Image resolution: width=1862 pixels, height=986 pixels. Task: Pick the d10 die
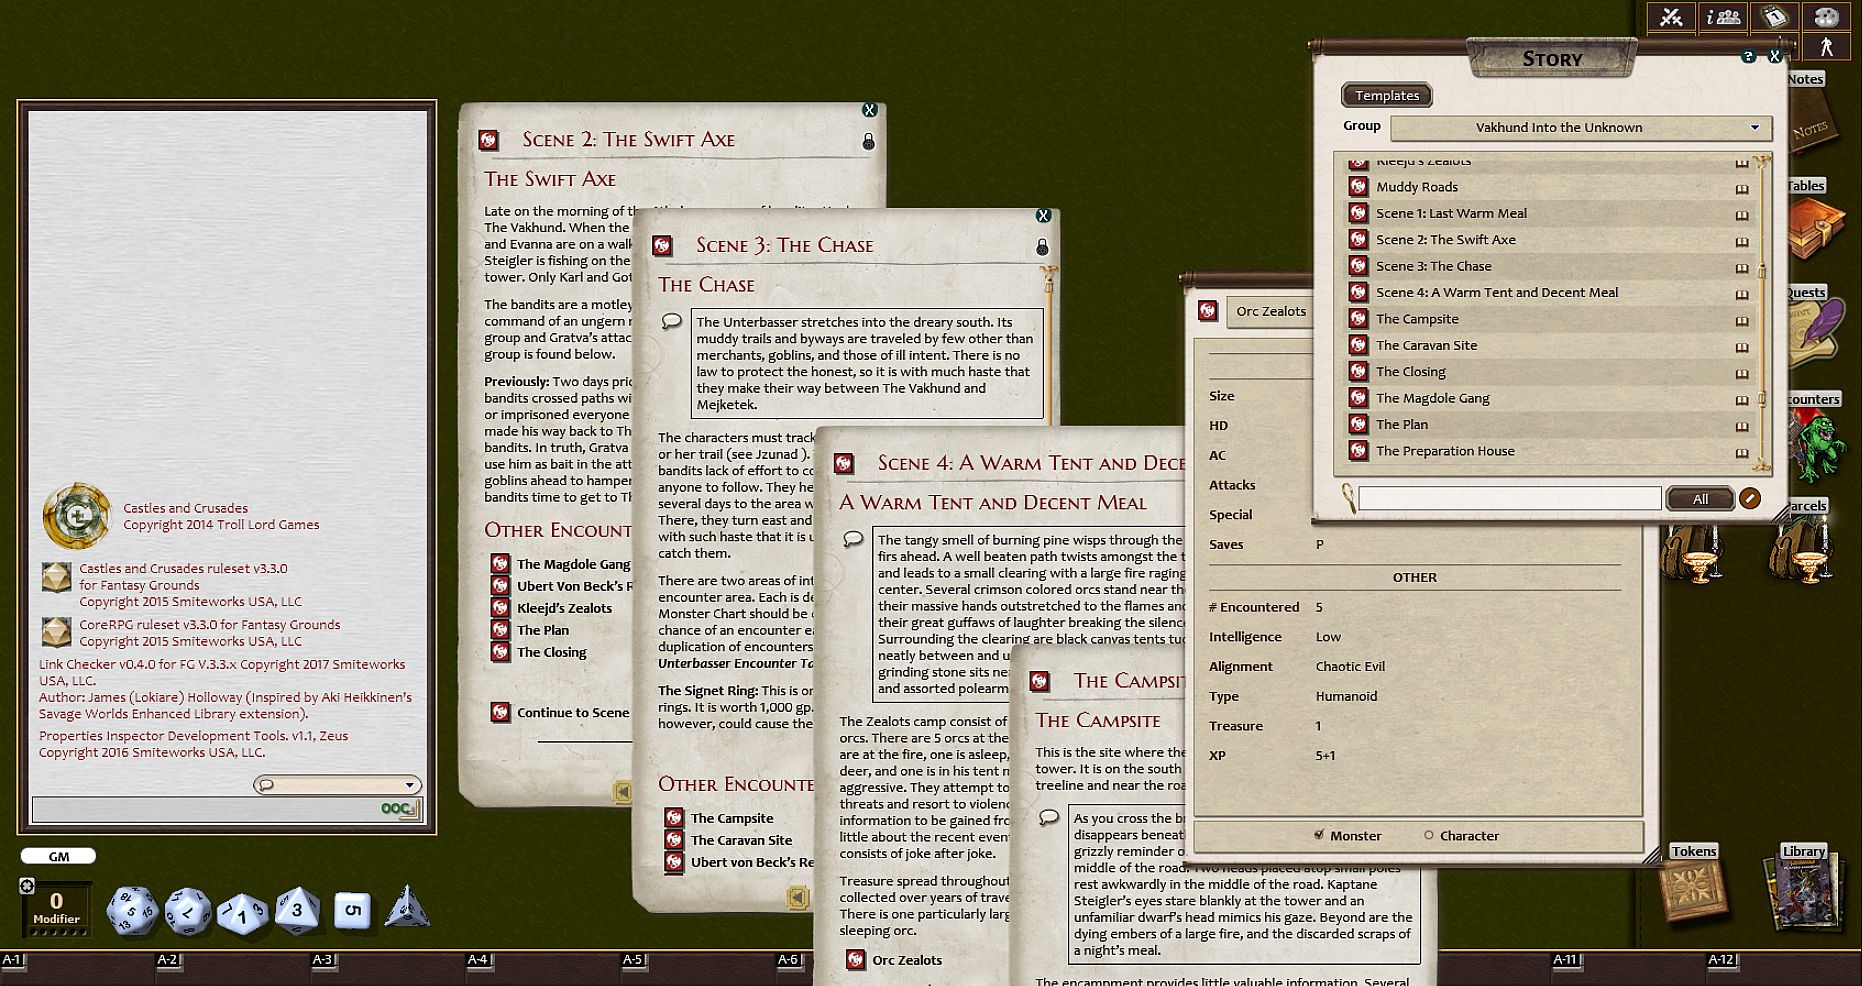point(242,912)
